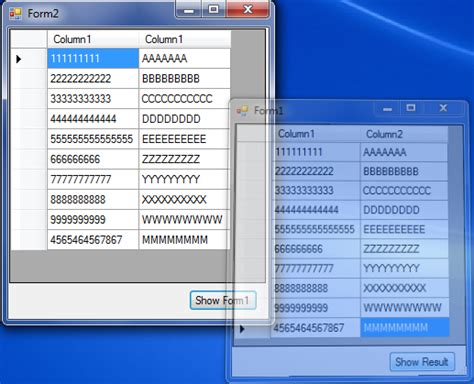The image size is (474, 384).
Task: Select cell 77777777777 in Form2
Action: [93, 179]
